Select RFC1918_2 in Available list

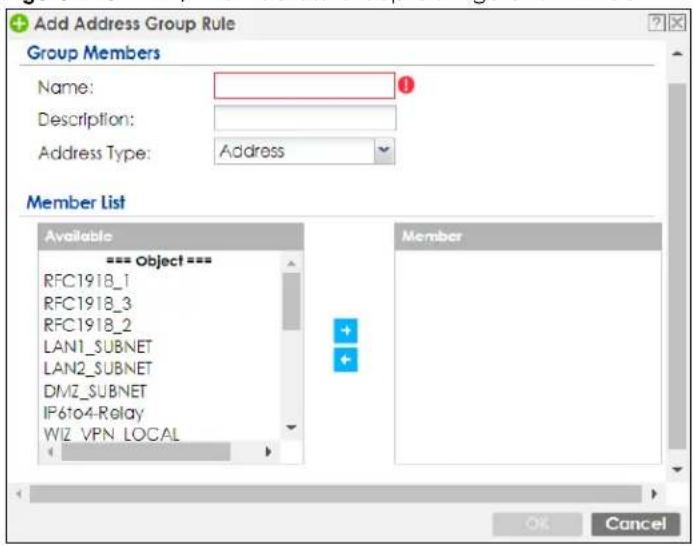87,325
